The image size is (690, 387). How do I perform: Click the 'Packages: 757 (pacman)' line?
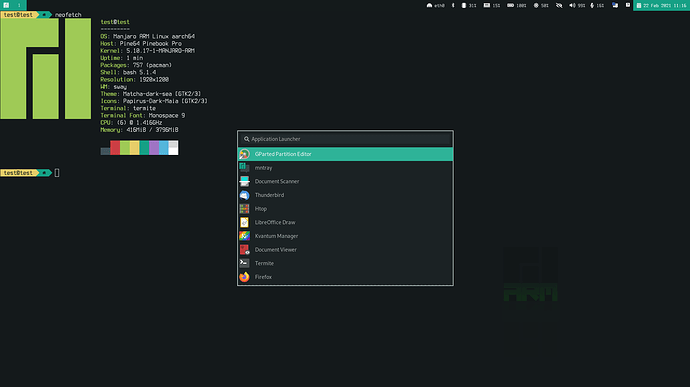point(136,65)
